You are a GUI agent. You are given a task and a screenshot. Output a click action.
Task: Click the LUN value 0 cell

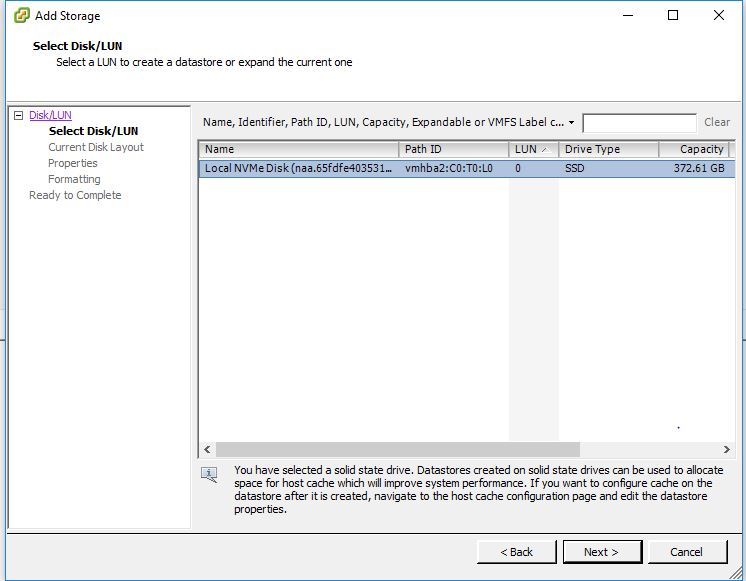[x=518, y=168]
